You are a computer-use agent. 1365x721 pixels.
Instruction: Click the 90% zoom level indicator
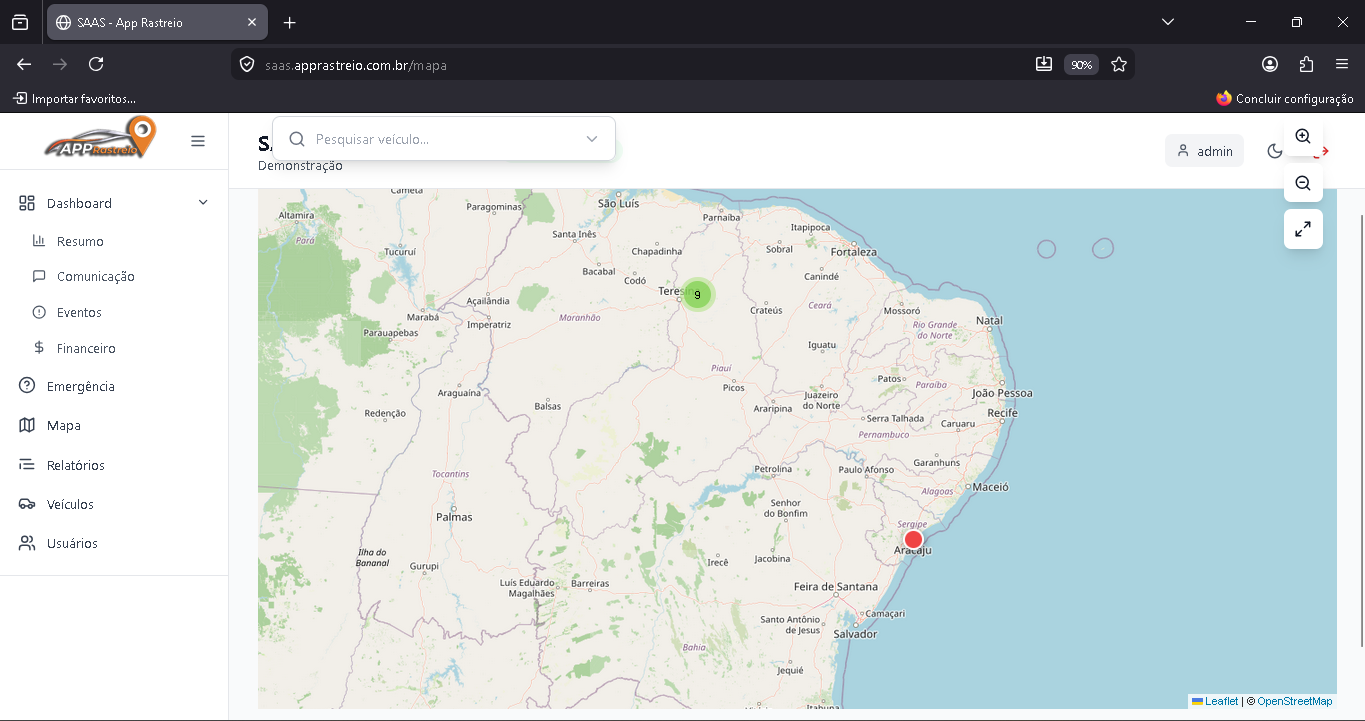[x=1081, y=64]
